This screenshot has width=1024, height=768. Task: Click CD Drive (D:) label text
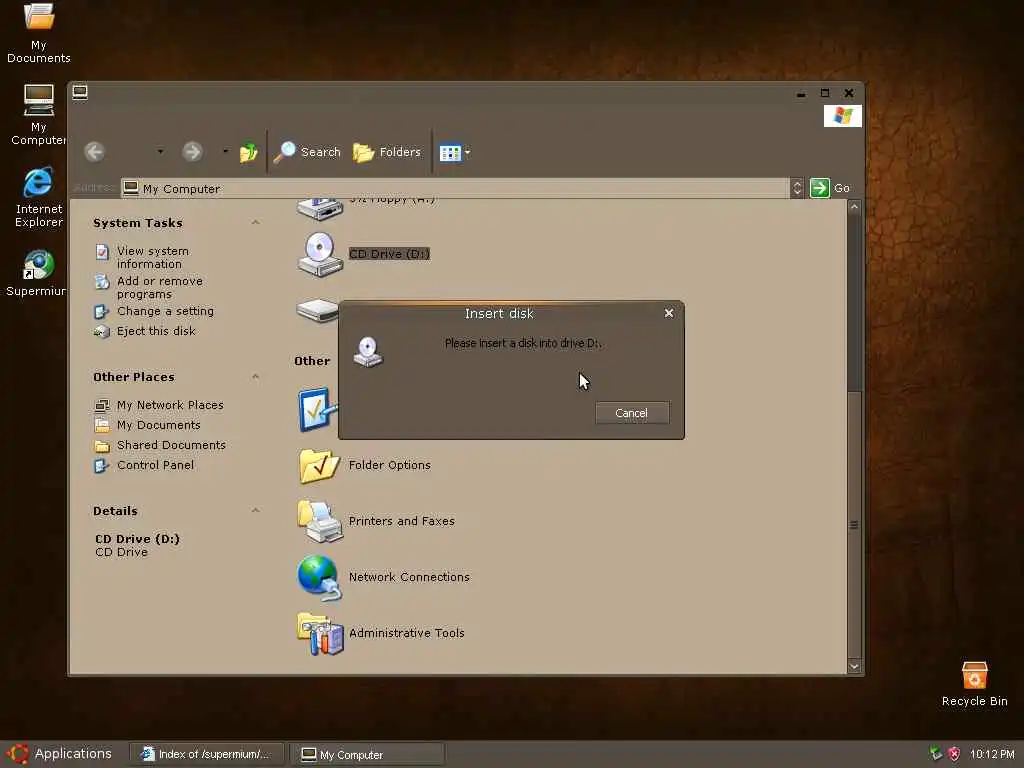389,254
